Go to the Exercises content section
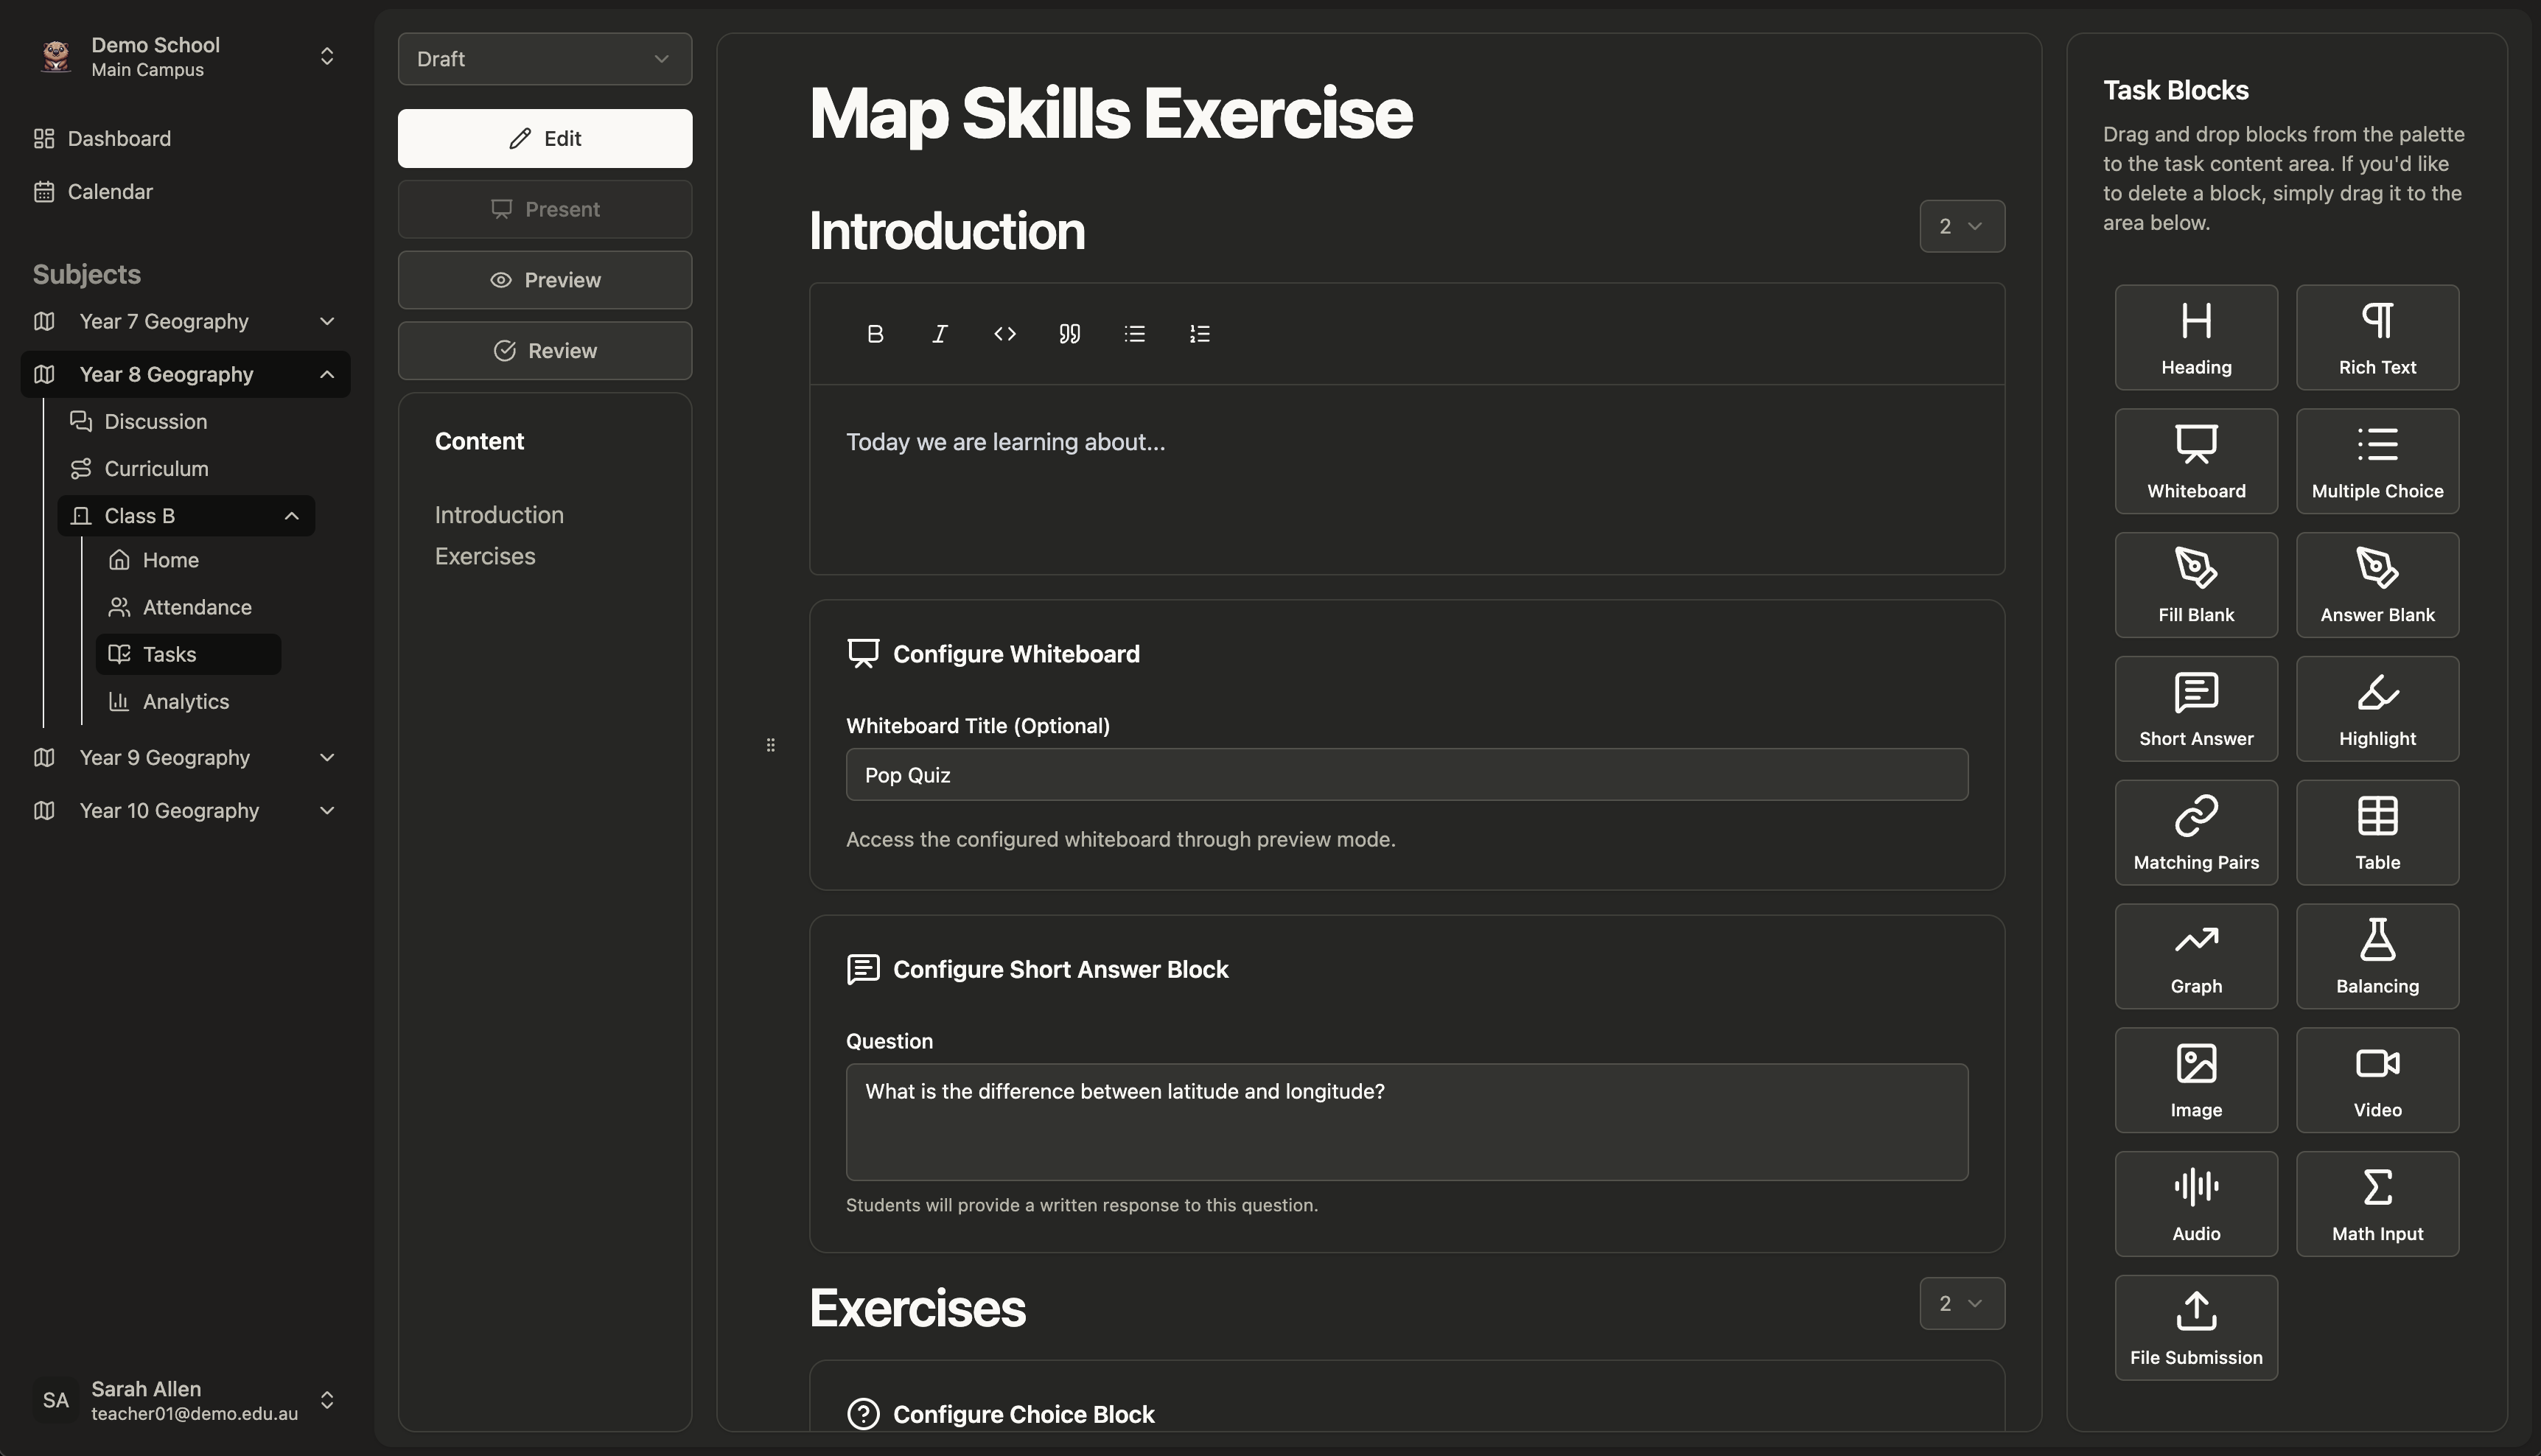 [485, 556]
